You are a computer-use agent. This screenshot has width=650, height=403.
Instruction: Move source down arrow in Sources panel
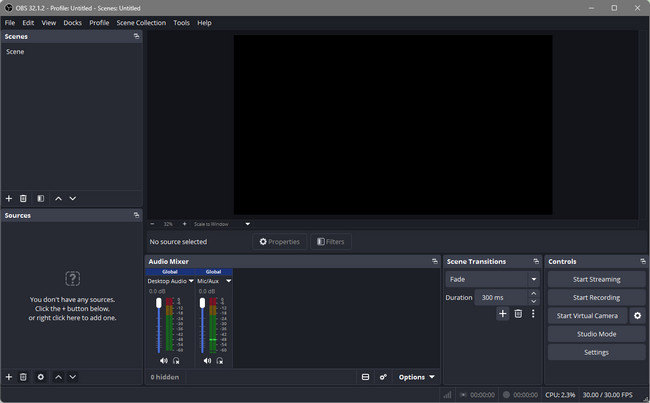coord(73,377)
